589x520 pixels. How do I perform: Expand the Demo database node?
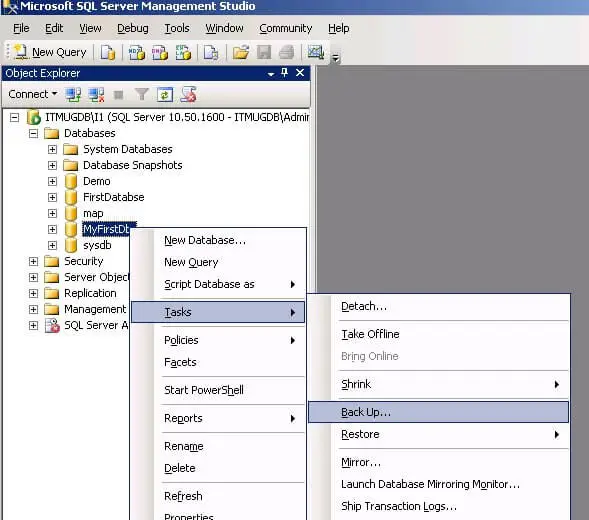[52, 181]
